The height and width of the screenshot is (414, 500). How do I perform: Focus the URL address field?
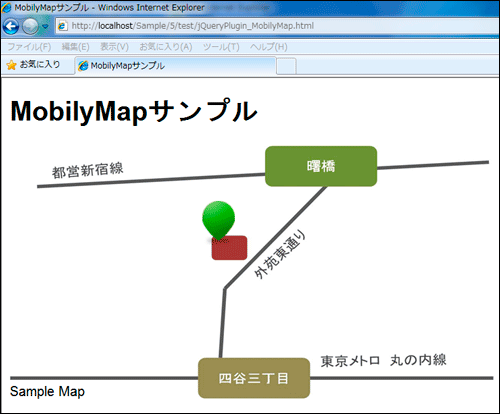pyautogui.click(x=278, y=26)
